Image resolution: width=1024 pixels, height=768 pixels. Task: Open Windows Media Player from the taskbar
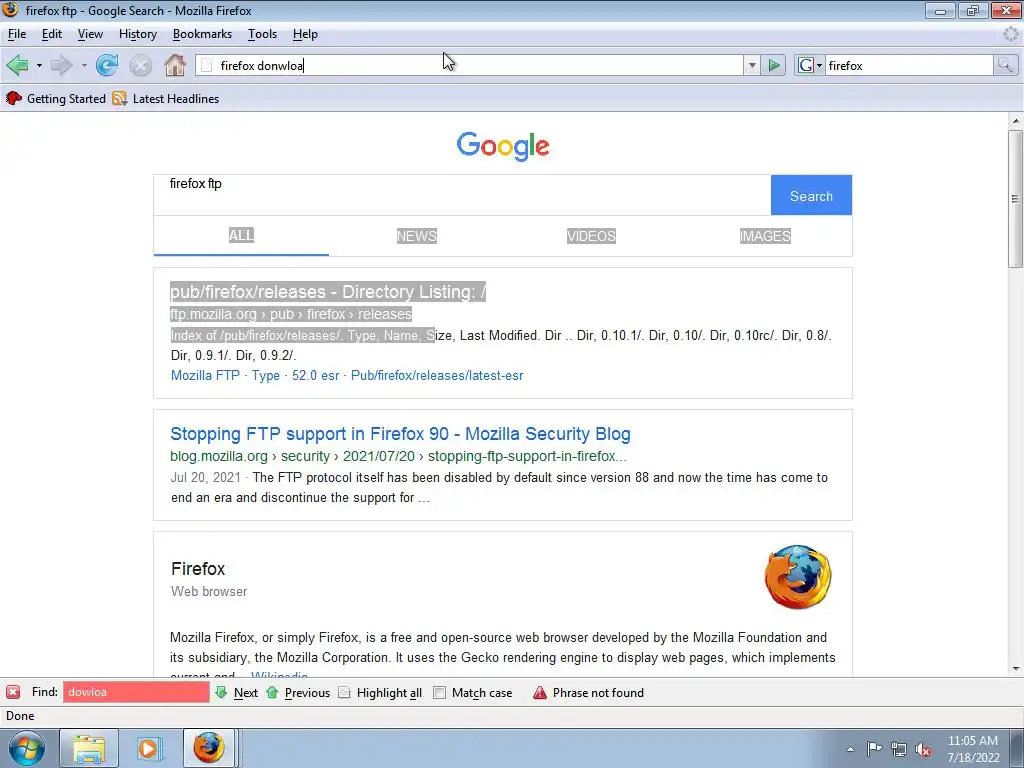coord(148,748)
